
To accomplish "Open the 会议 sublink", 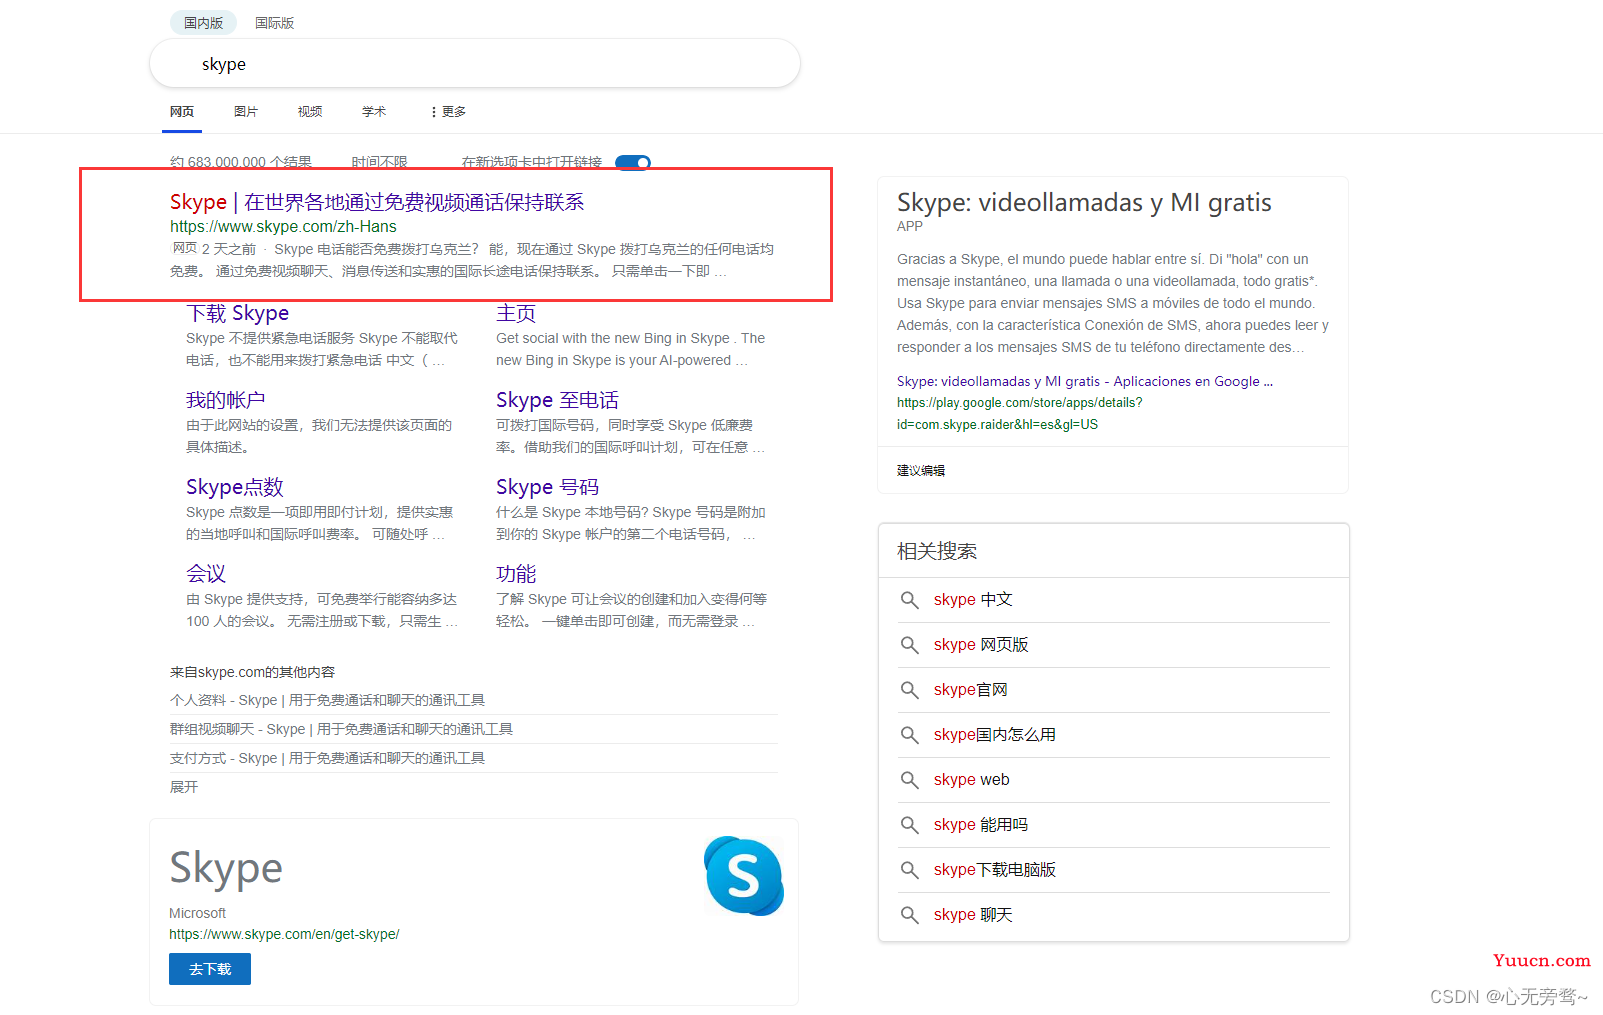I will [x=206, y=574].
